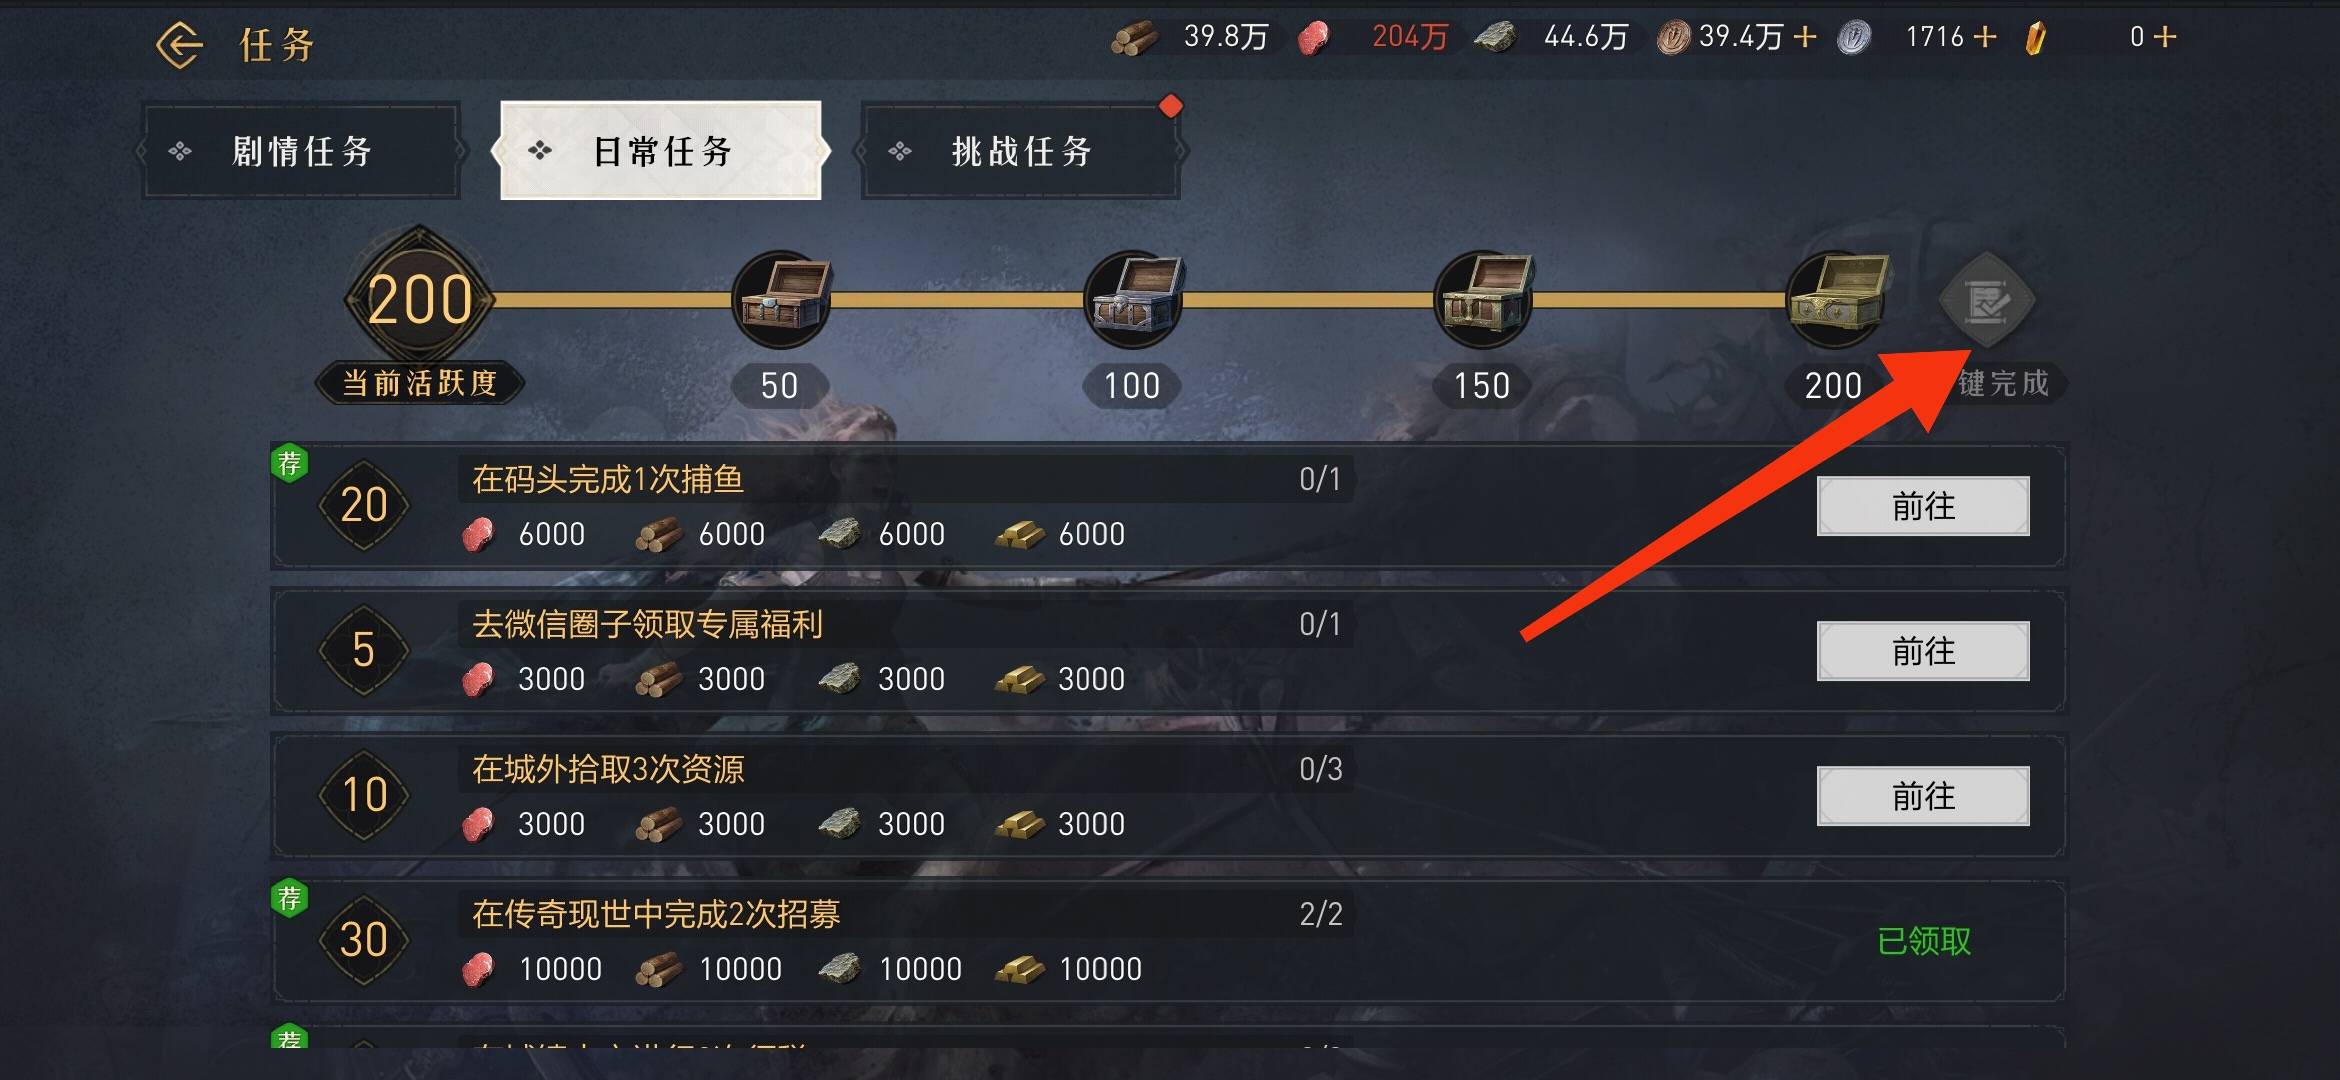Open the 100 activity silver chest
The image size is (2340, 1080).
point(1133,299)
